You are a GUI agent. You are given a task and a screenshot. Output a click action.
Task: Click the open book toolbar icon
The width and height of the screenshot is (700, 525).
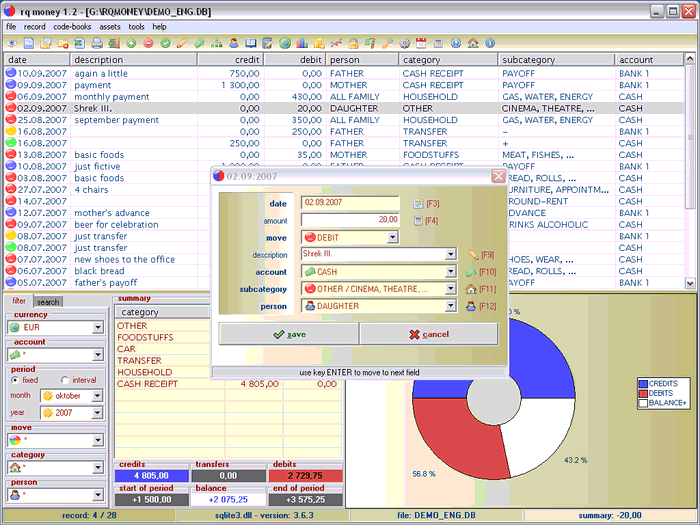point(251,43)
